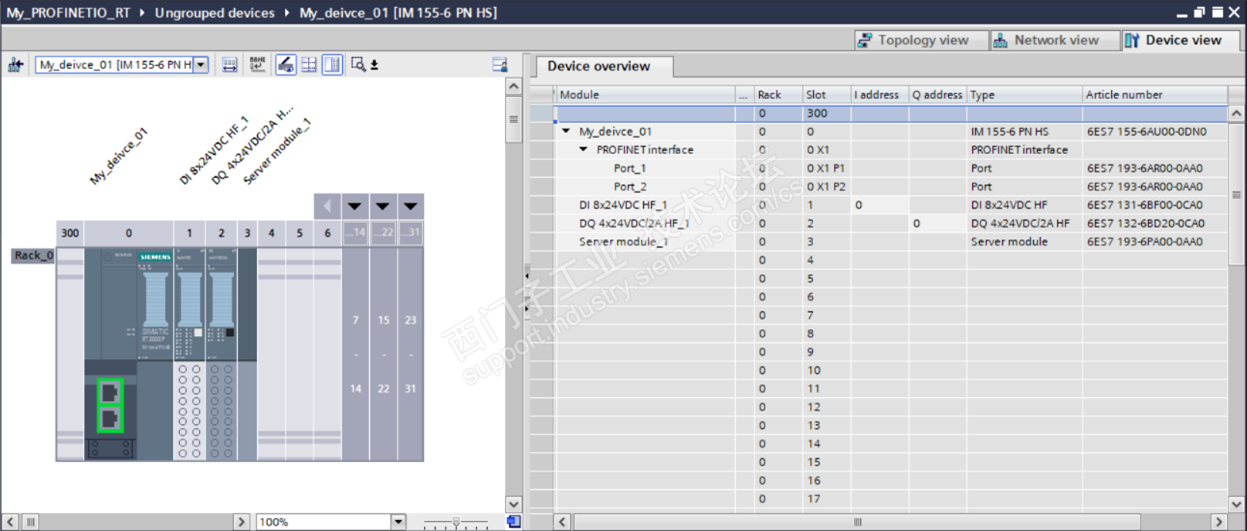This screenshot has height=531, width=1247.
Task: Toggle the protected/pen view mode icon
Action: click(x=285, y=65)
